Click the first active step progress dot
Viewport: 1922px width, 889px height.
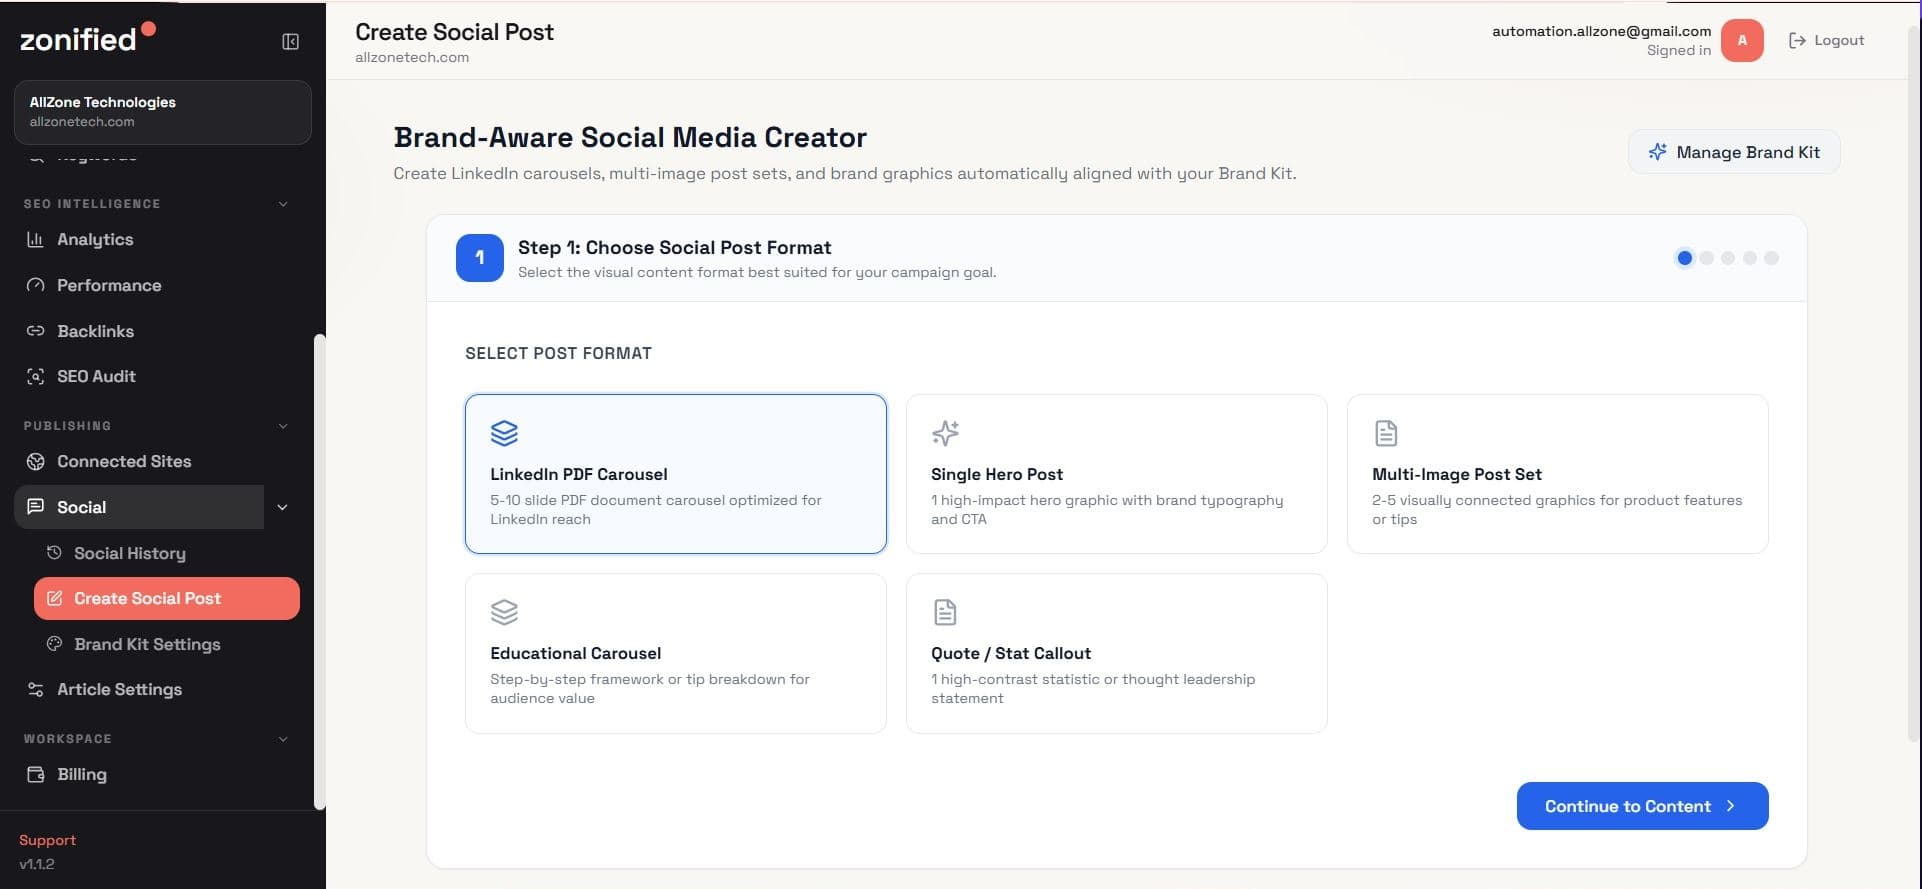pyautogui.click(x=1685, y=258)
